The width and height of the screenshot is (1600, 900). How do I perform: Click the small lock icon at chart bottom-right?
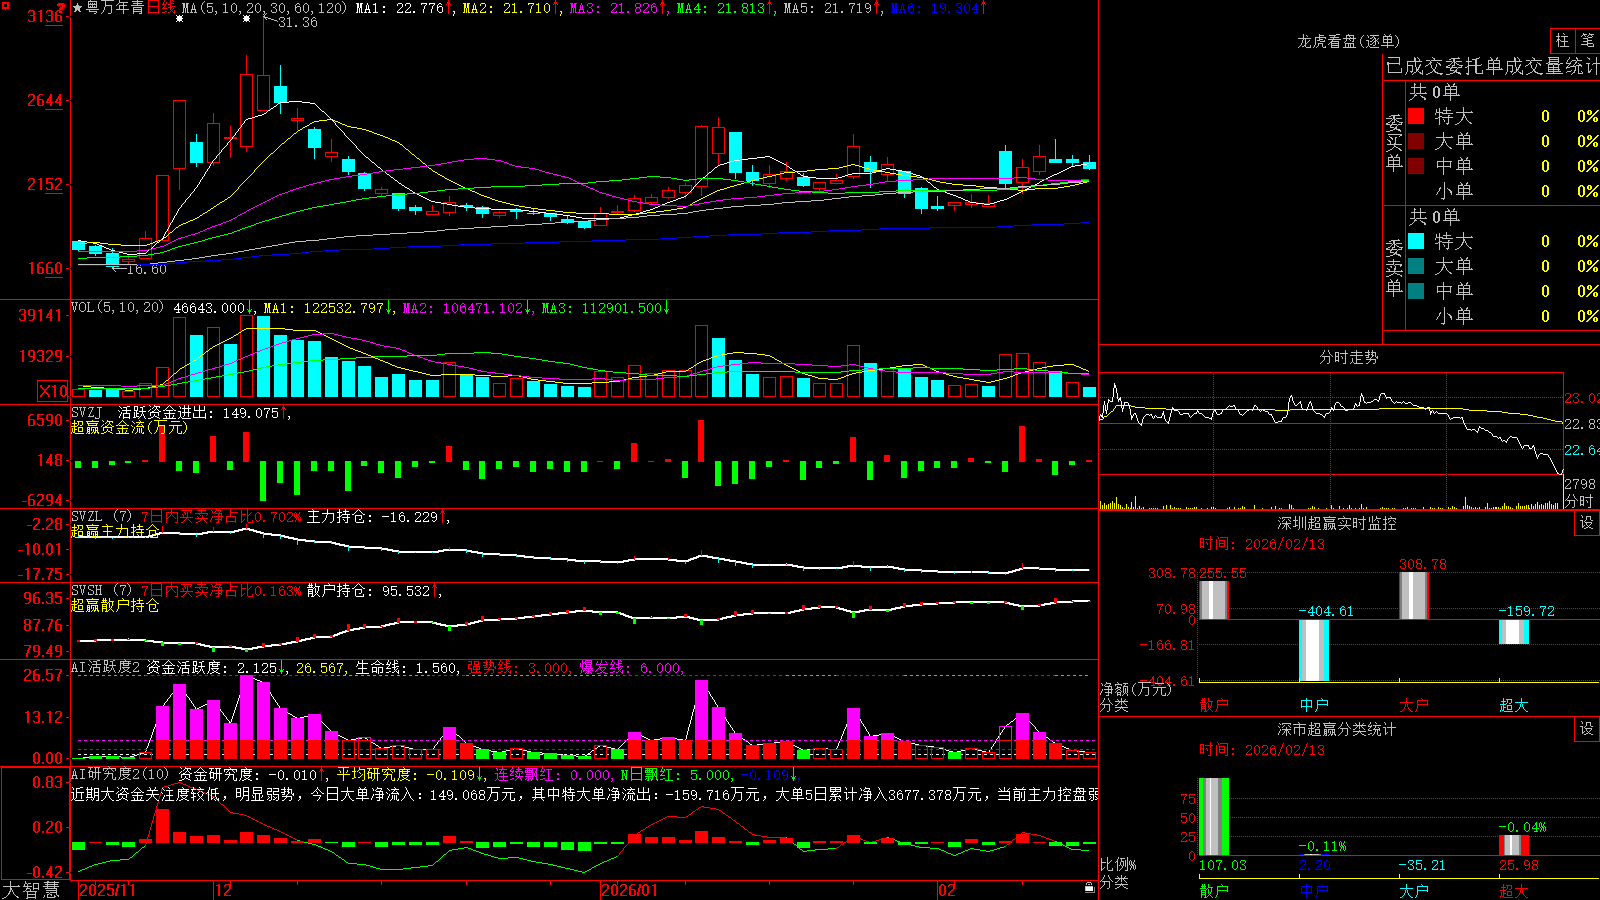pos(1090,887)
